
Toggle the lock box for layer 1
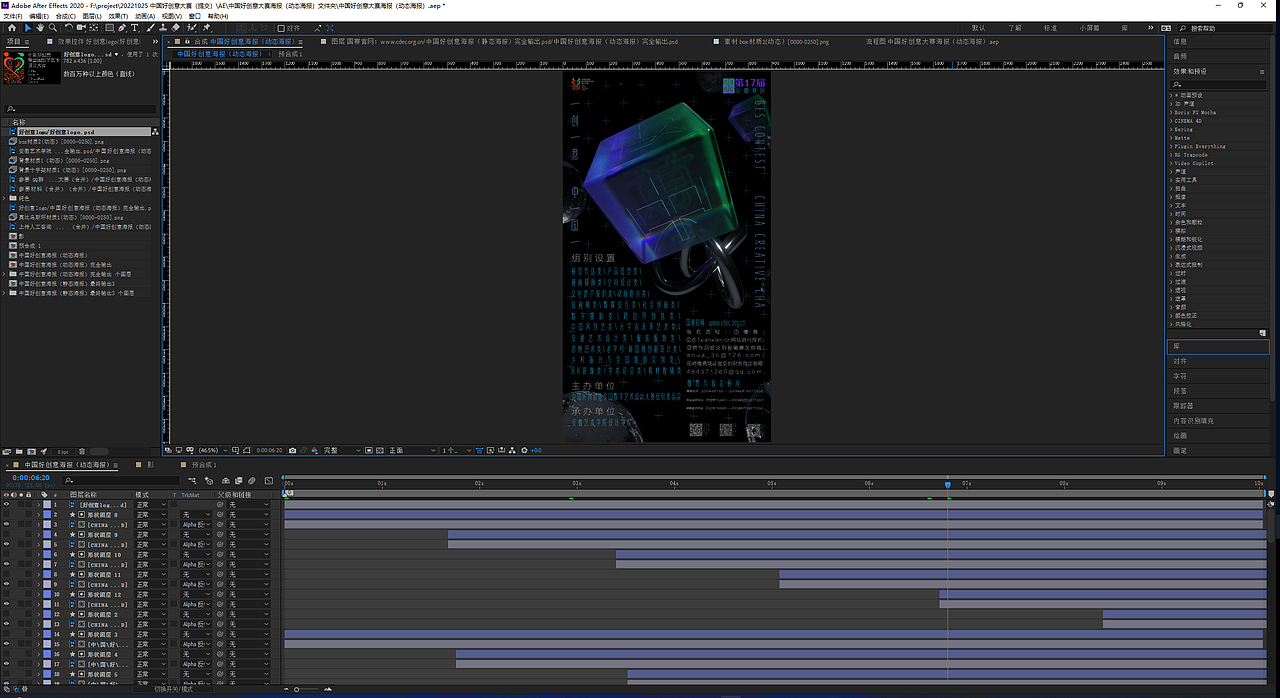click(x=28, y=505)
